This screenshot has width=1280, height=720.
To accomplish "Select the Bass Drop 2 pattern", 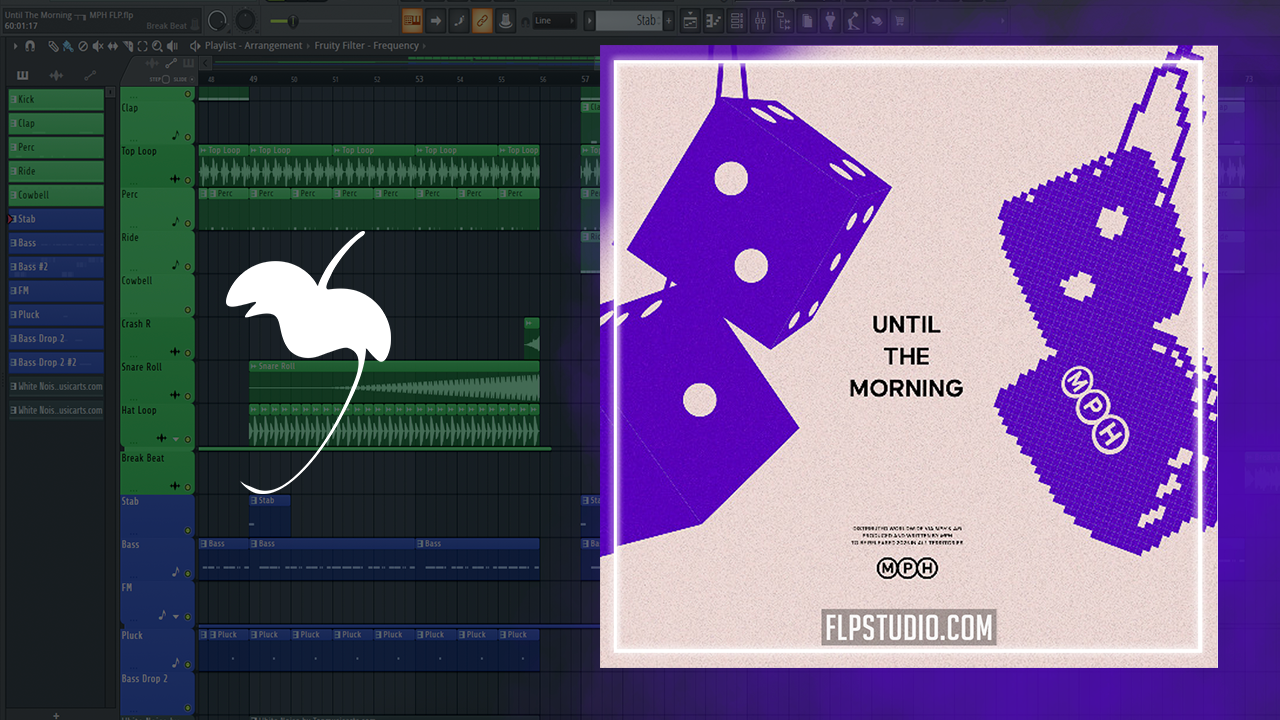I will pyautogui.click(x=56, y=338).
